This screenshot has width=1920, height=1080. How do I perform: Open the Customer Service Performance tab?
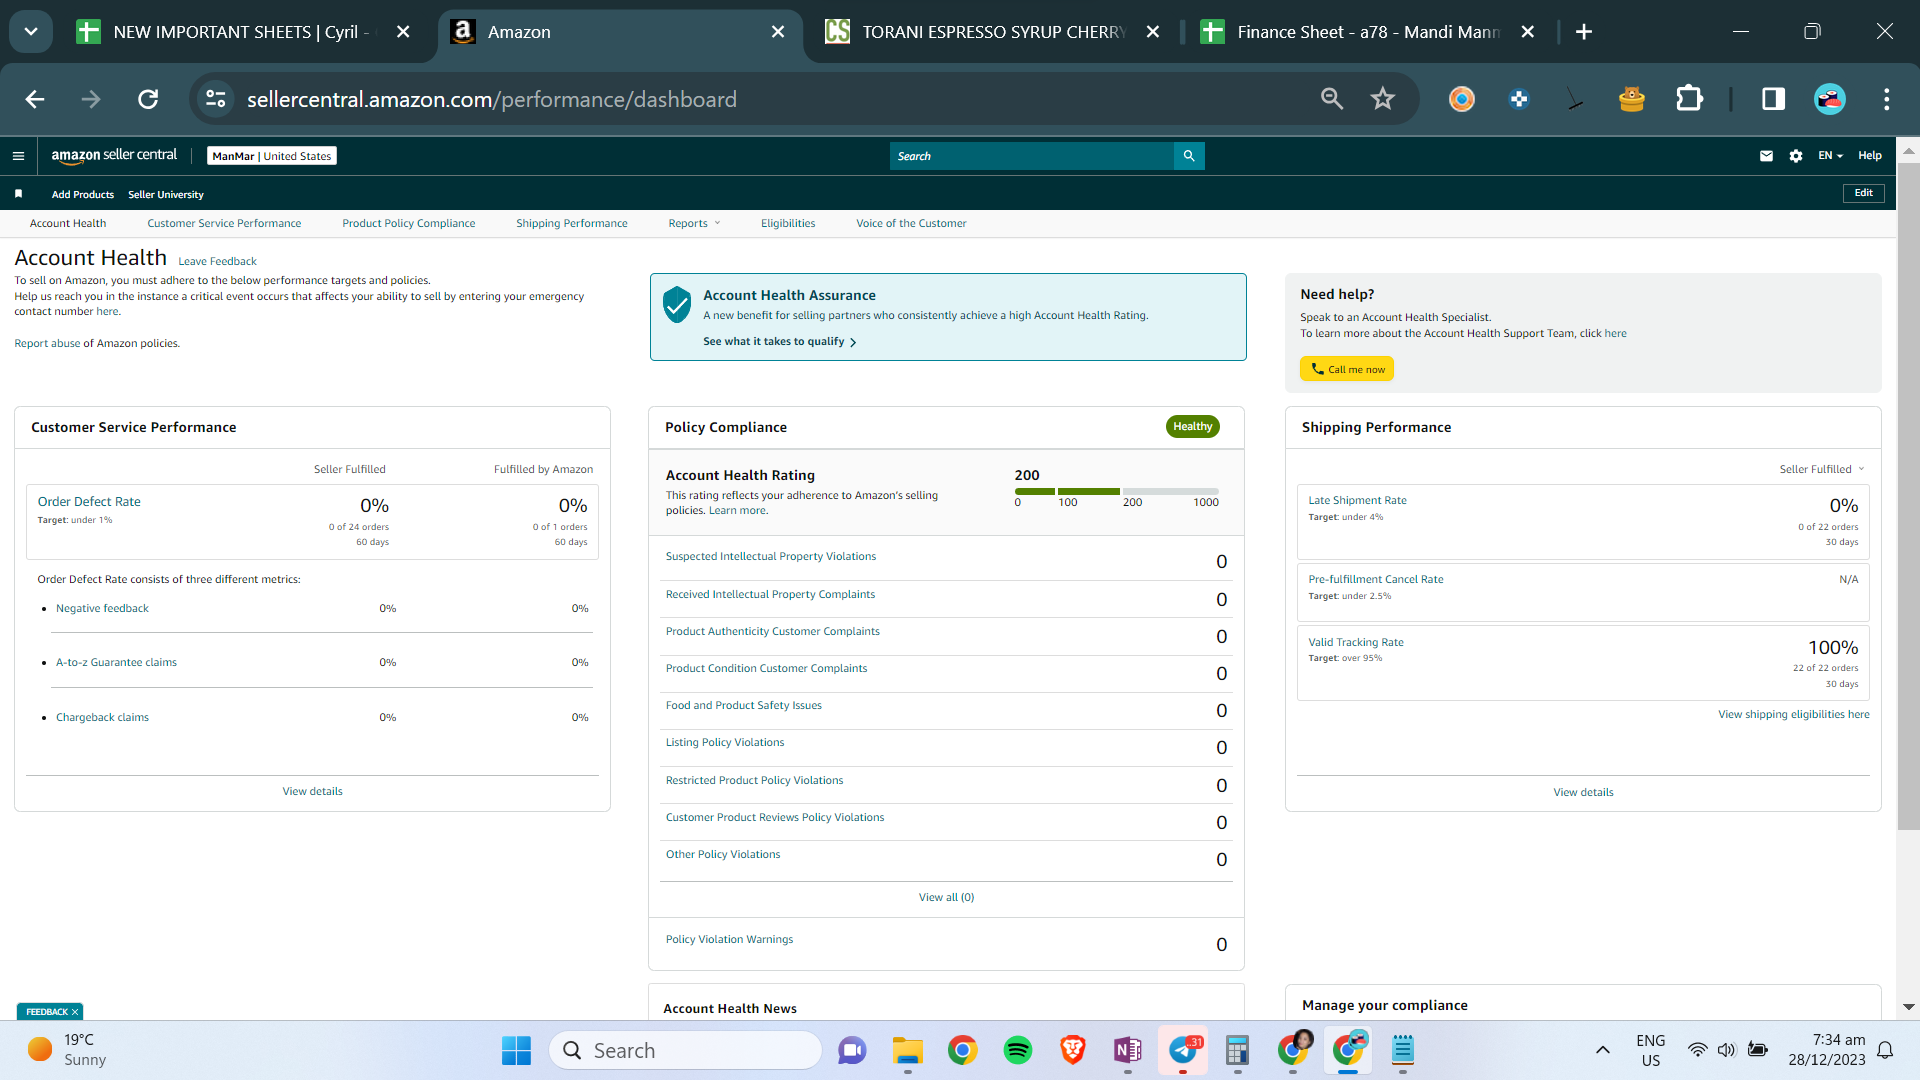[224, 224]
